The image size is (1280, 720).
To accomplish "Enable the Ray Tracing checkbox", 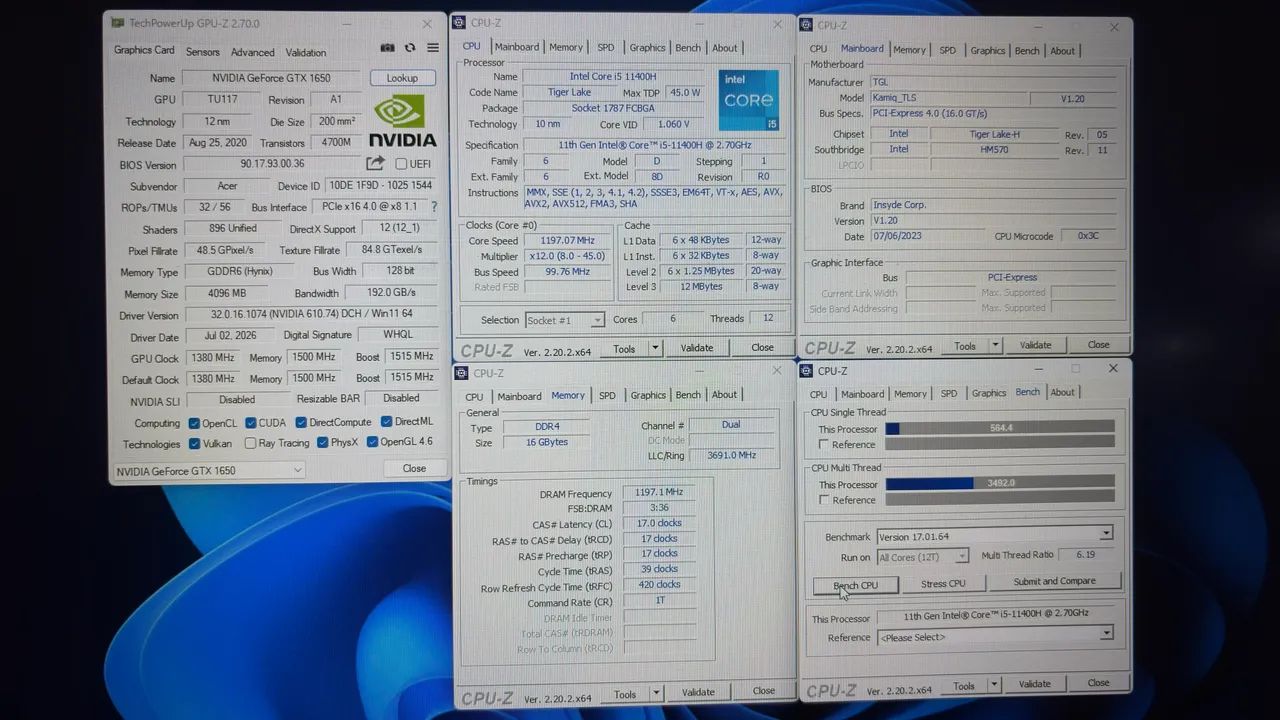I will [250, 443].
